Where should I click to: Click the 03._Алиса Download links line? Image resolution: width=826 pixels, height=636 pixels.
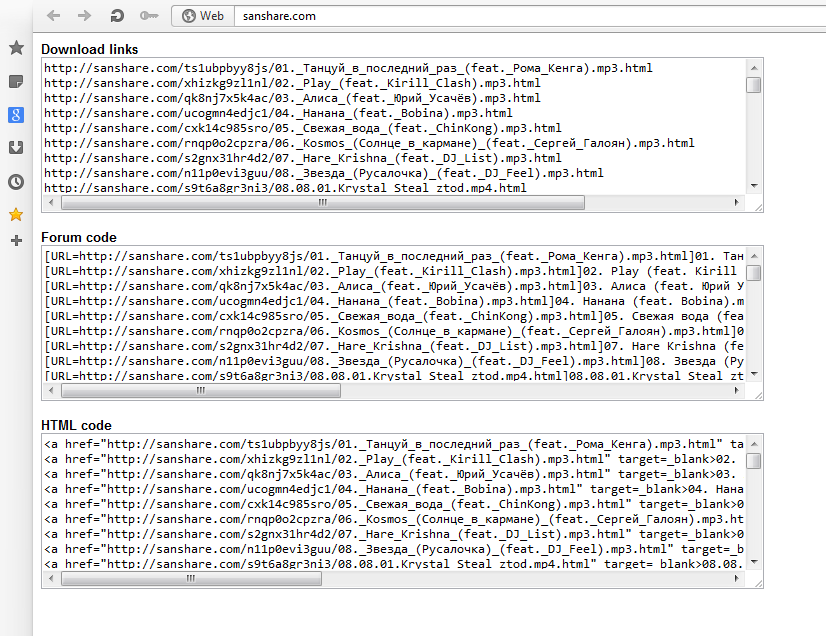pyautogui.click(x=292, y=98)
